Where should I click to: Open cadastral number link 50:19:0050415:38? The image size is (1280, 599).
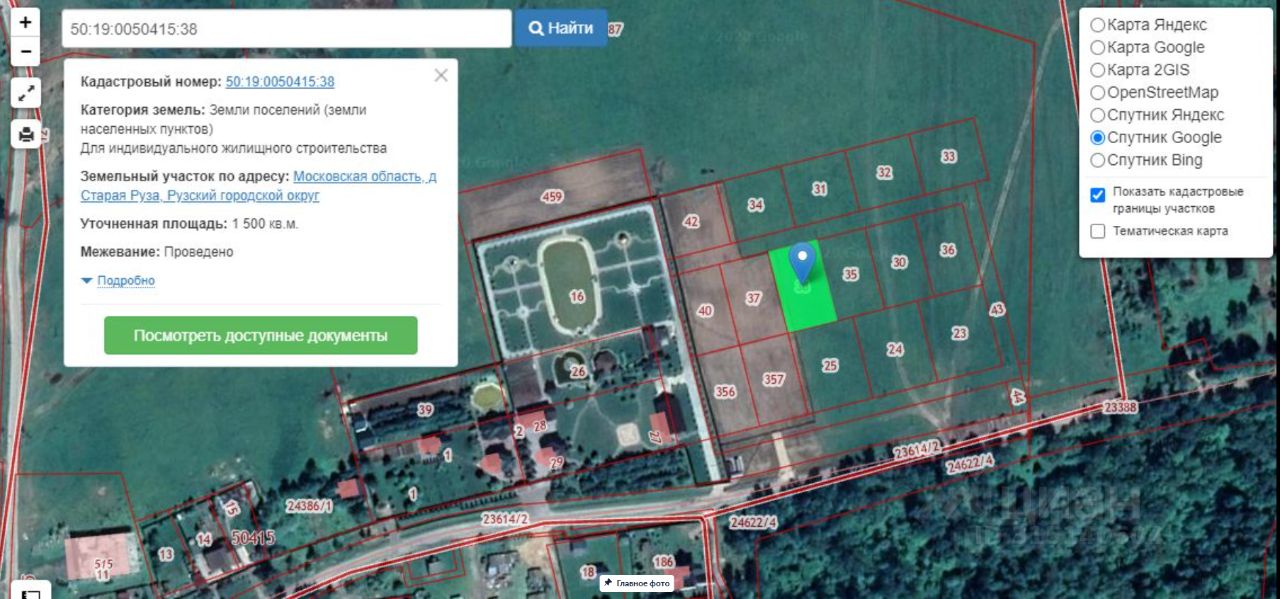(280, 82)
